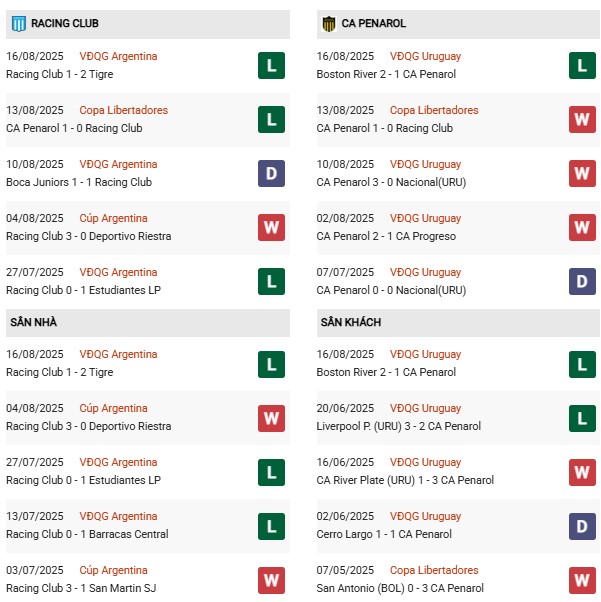Open the Copa Libertadores link dated 13/08/2025 under Racing Club
This screenshot has height=602, width=601.
[x=124, y=110]
